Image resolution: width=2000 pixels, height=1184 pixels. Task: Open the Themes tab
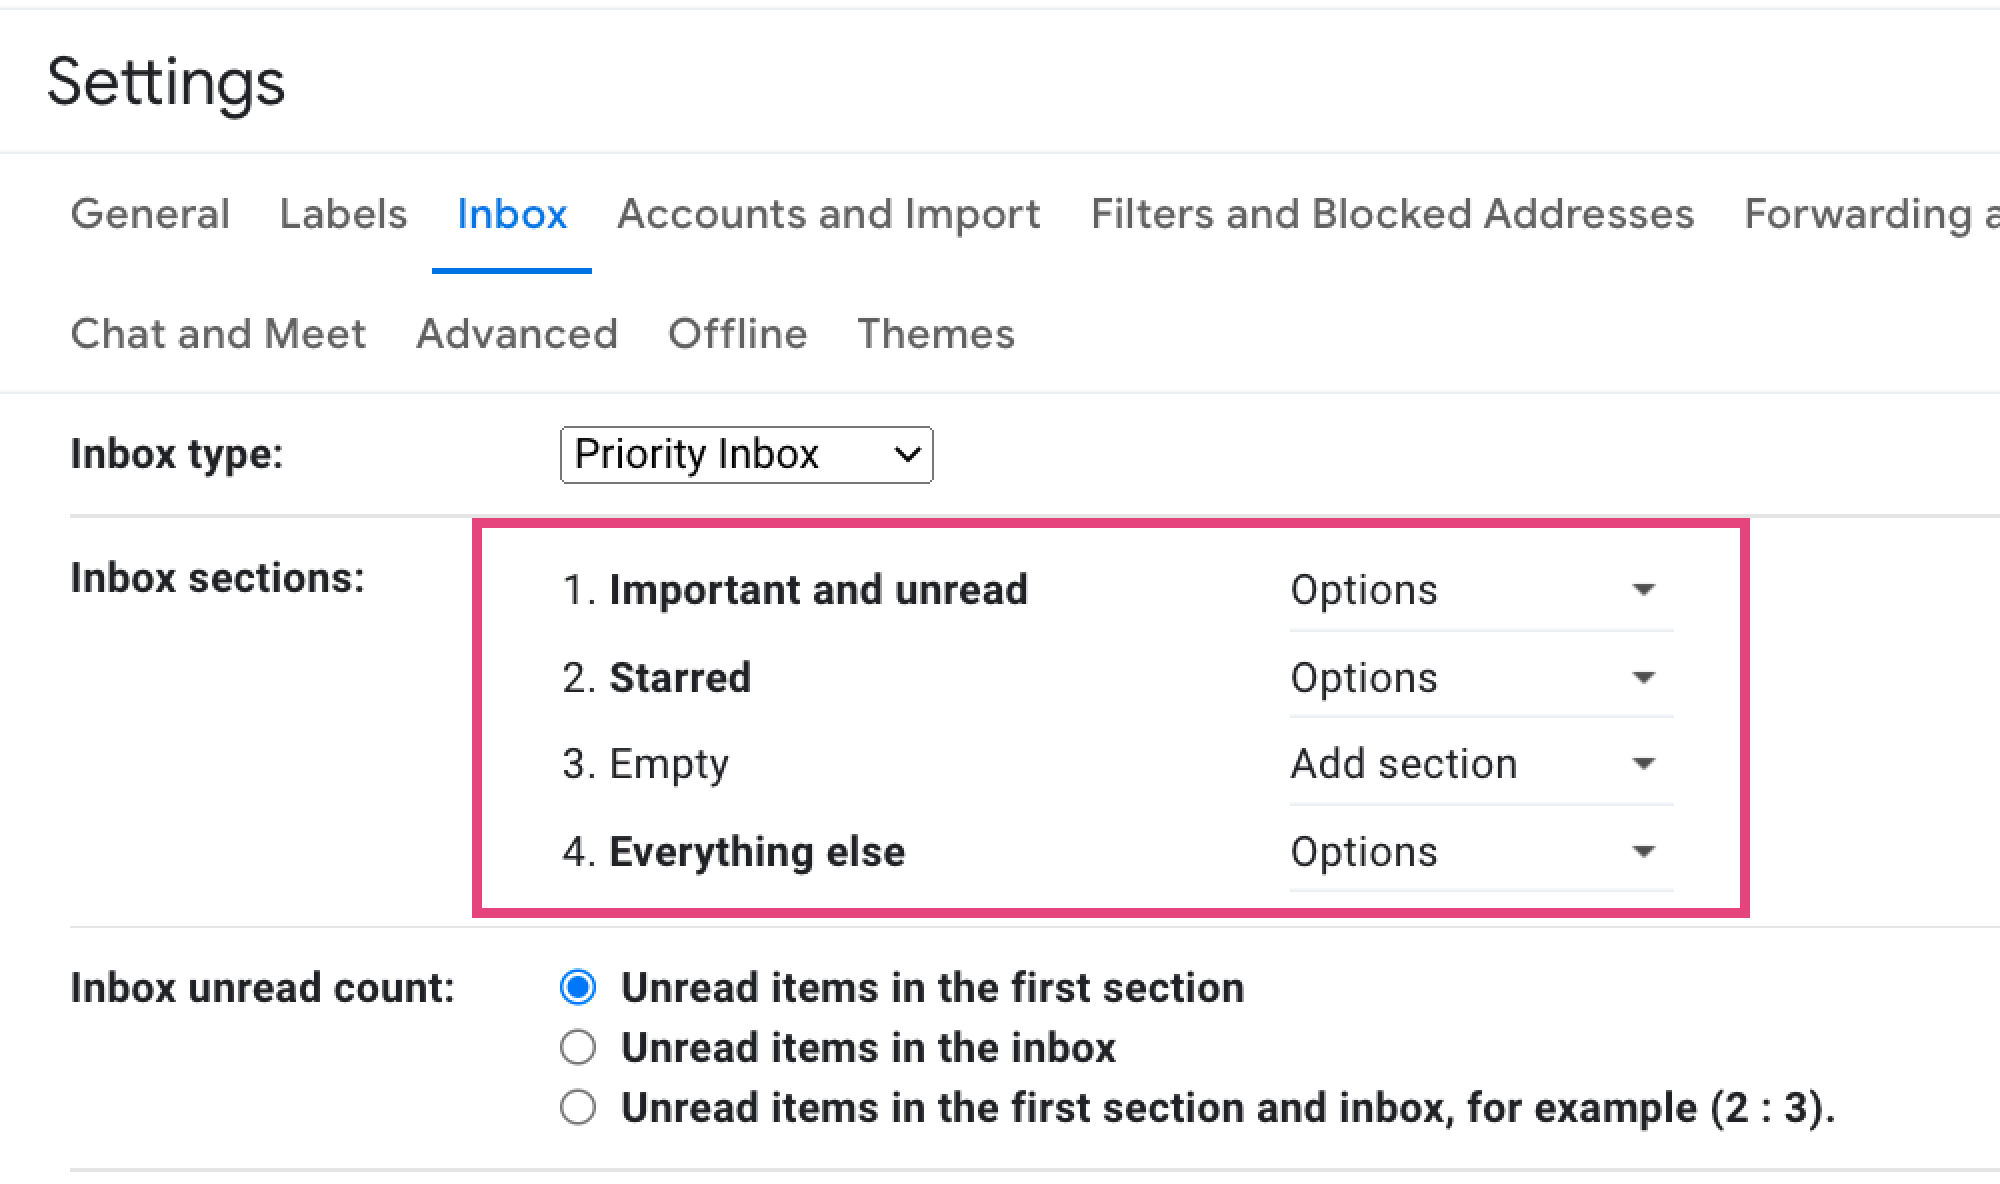(936, 334)
